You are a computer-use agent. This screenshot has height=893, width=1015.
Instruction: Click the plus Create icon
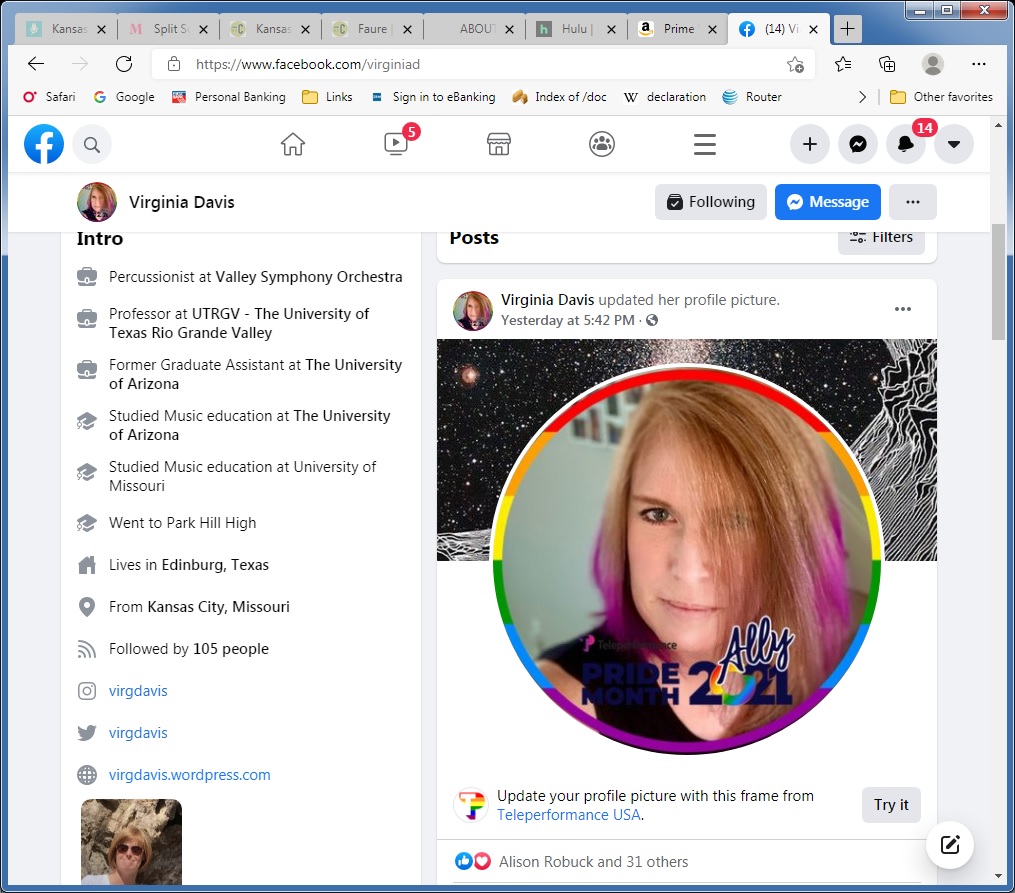809,145
